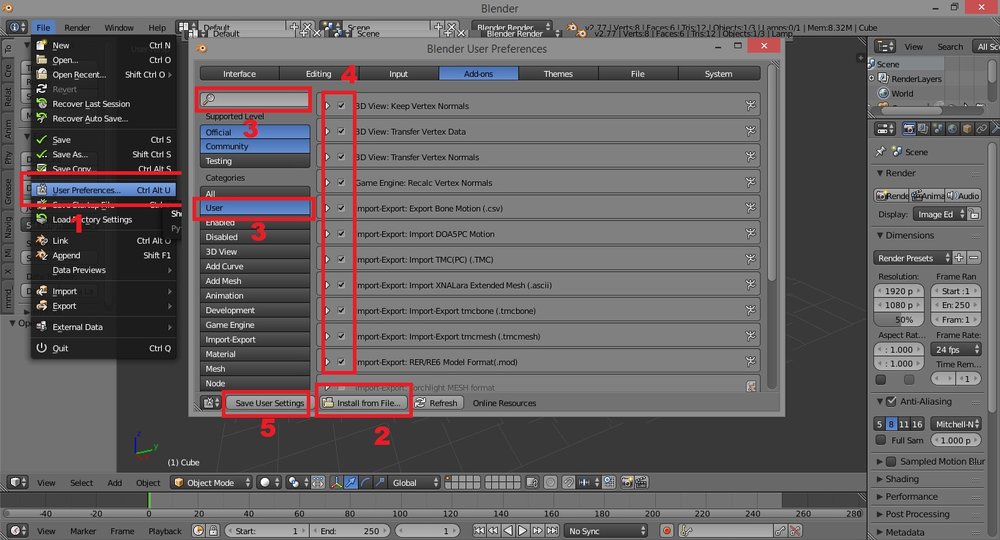Click the OpenGL render image camera icon

[x=627, y=483]
